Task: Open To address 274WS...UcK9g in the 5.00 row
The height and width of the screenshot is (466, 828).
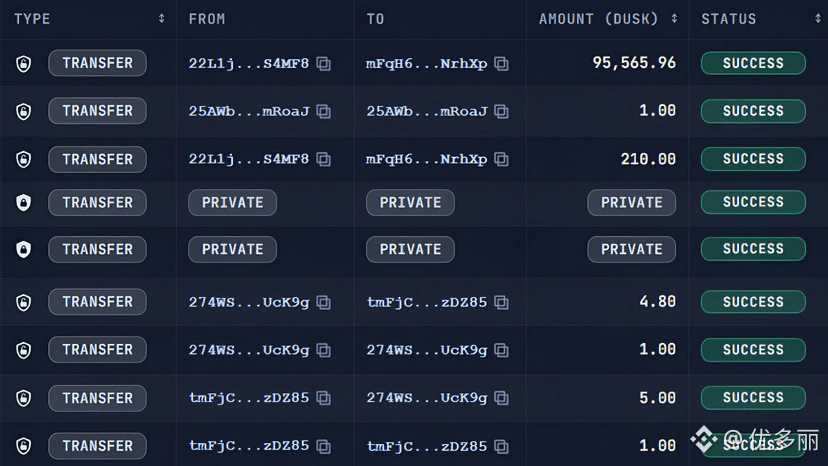Action: click(427, 398)
